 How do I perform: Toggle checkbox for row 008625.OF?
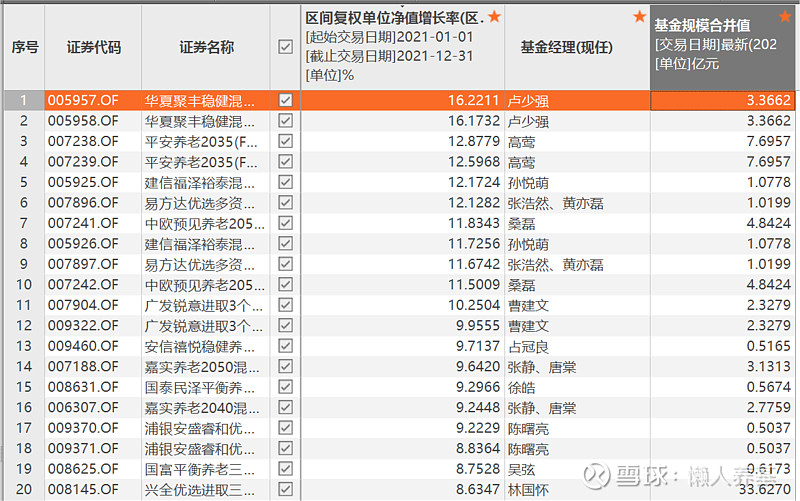pyautogui.click(x=286, y=468)
